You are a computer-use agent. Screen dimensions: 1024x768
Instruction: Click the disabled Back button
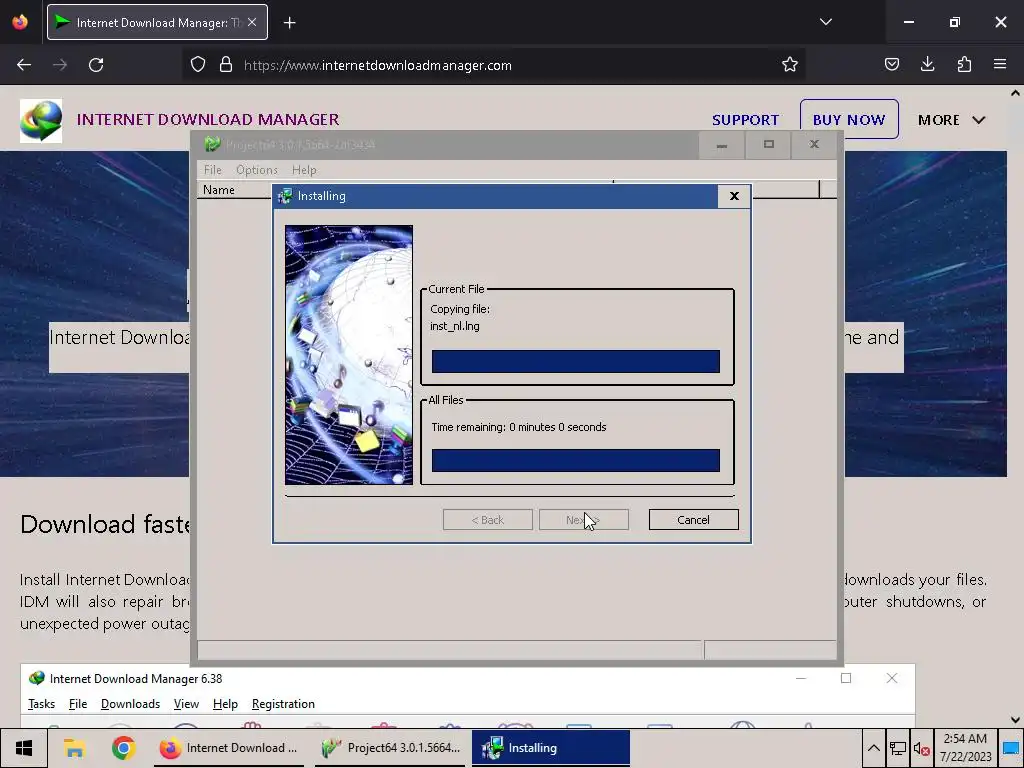pyautogui.click(x=488, y=520)
